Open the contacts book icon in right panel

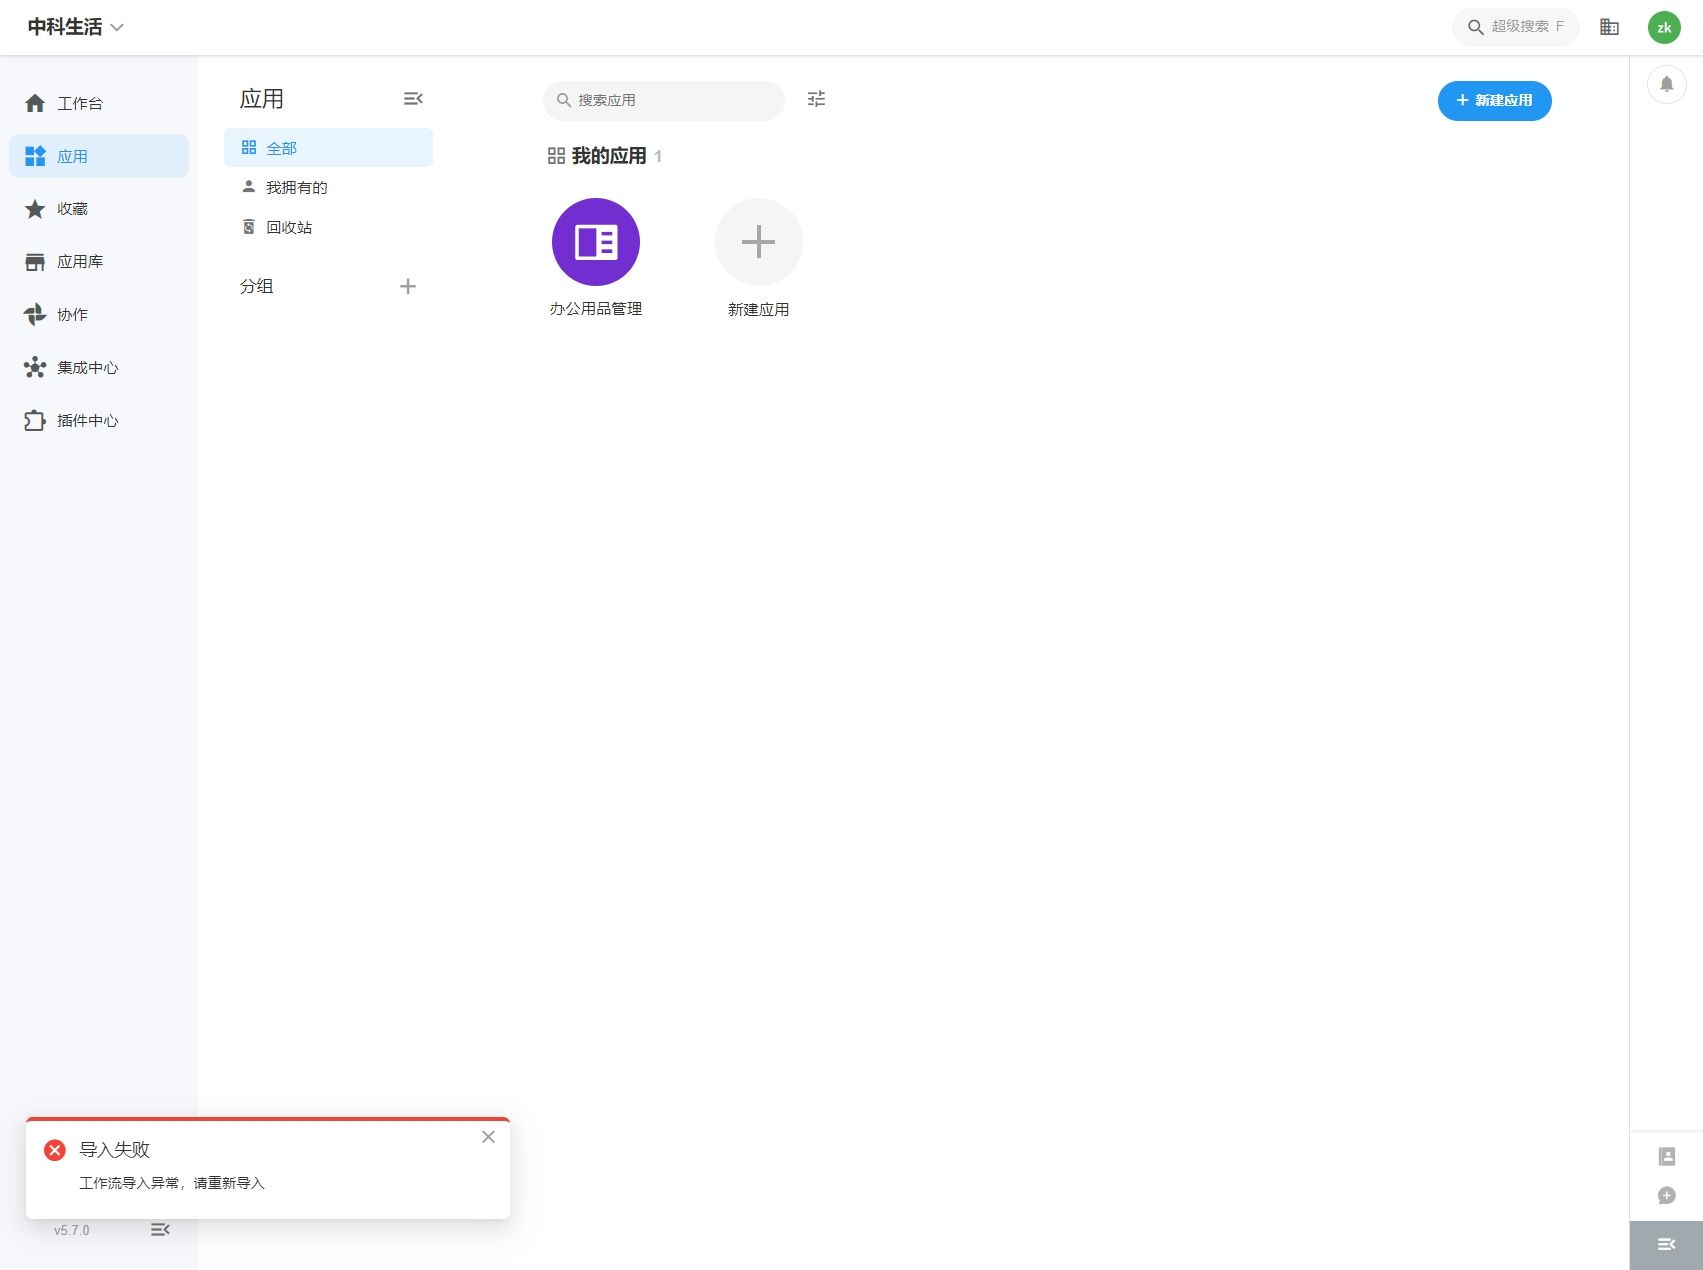1666,1156
